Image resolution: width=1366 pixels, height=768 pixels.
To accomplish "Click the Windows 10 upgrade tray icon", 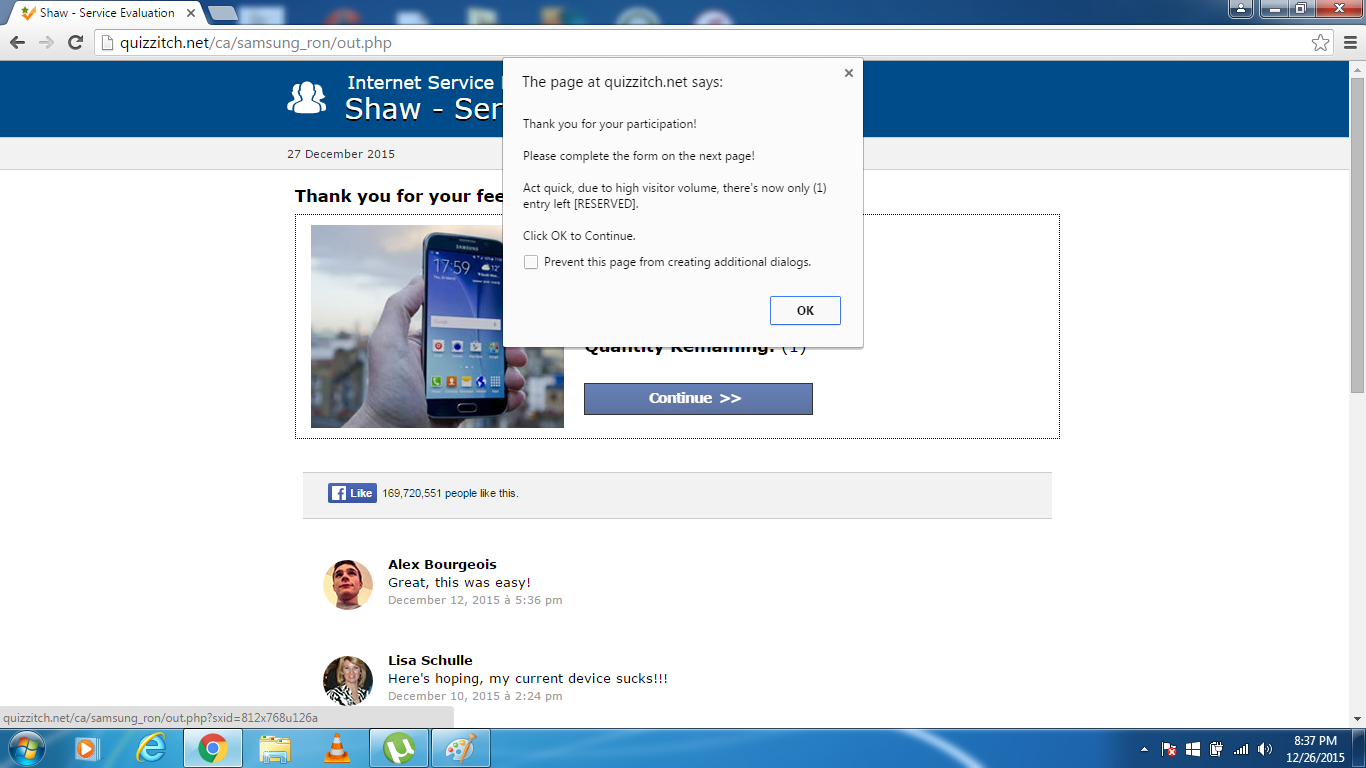I will [x=1193, y=749].
